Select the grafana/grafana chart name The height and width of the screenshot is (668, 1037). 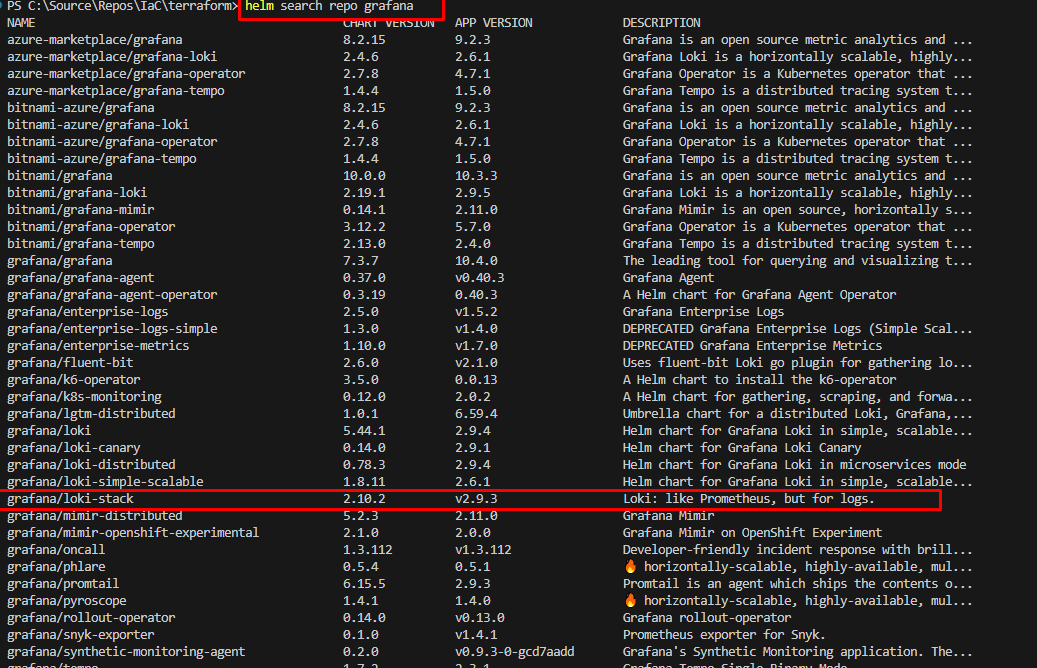(60, 261)
